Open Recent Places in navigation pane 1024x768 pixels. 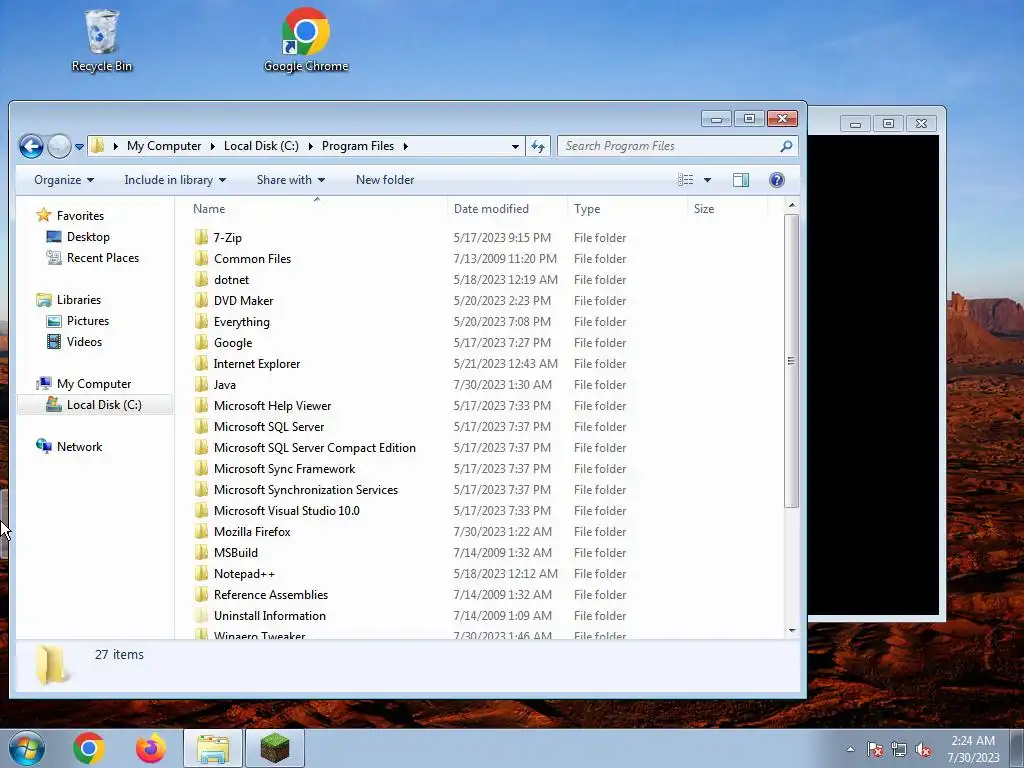pos(93,258)
